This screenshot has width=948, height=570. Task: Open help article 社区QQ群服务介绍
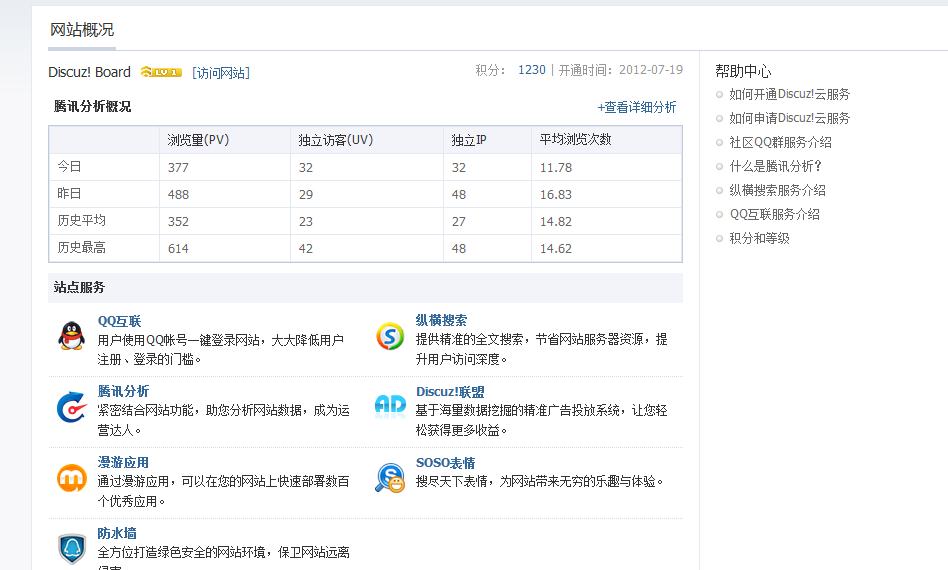click(780, 142)
